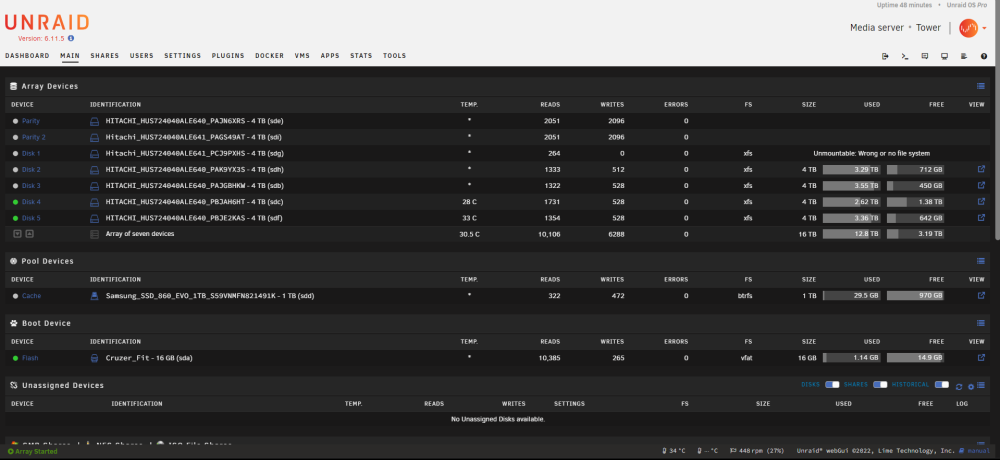Click the spin-up arrow under the array list
Screen dimensions: 1000x460
click(29, 234)
